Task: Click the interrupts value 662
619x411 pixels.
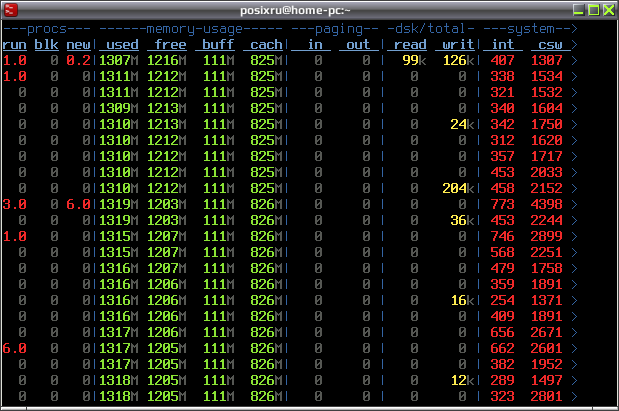Action: 503,348
